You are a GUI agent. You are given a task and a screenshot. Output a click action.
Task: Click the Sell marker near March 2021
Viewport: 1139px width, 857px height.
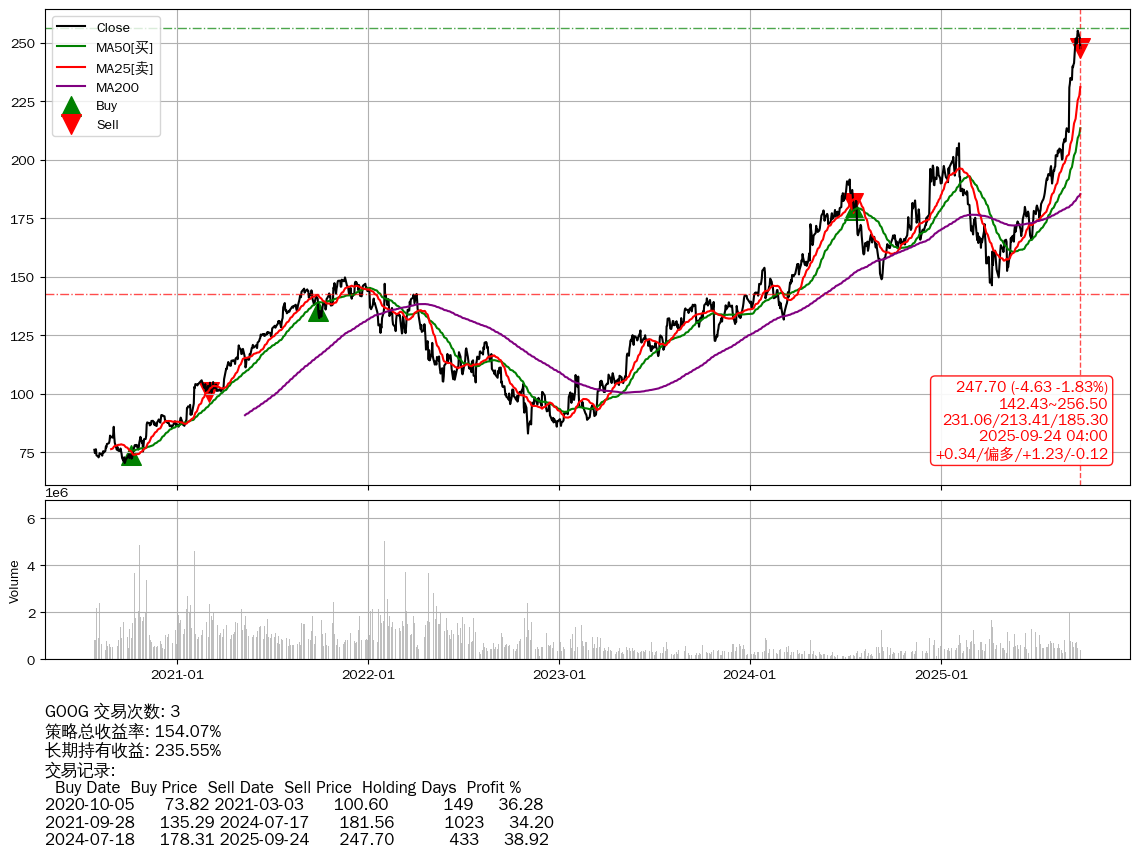(x=209, y=390)
